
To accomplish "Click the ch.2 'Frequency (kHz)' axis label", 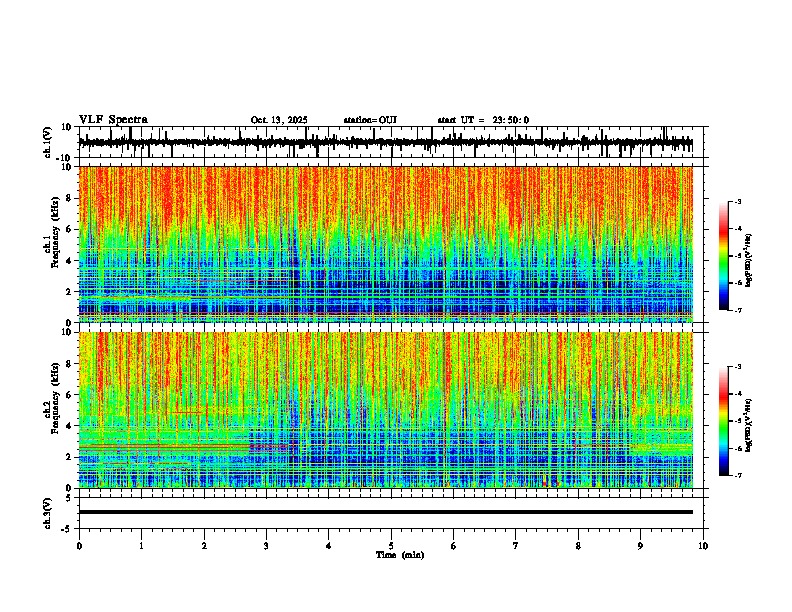I will (55, 398).
